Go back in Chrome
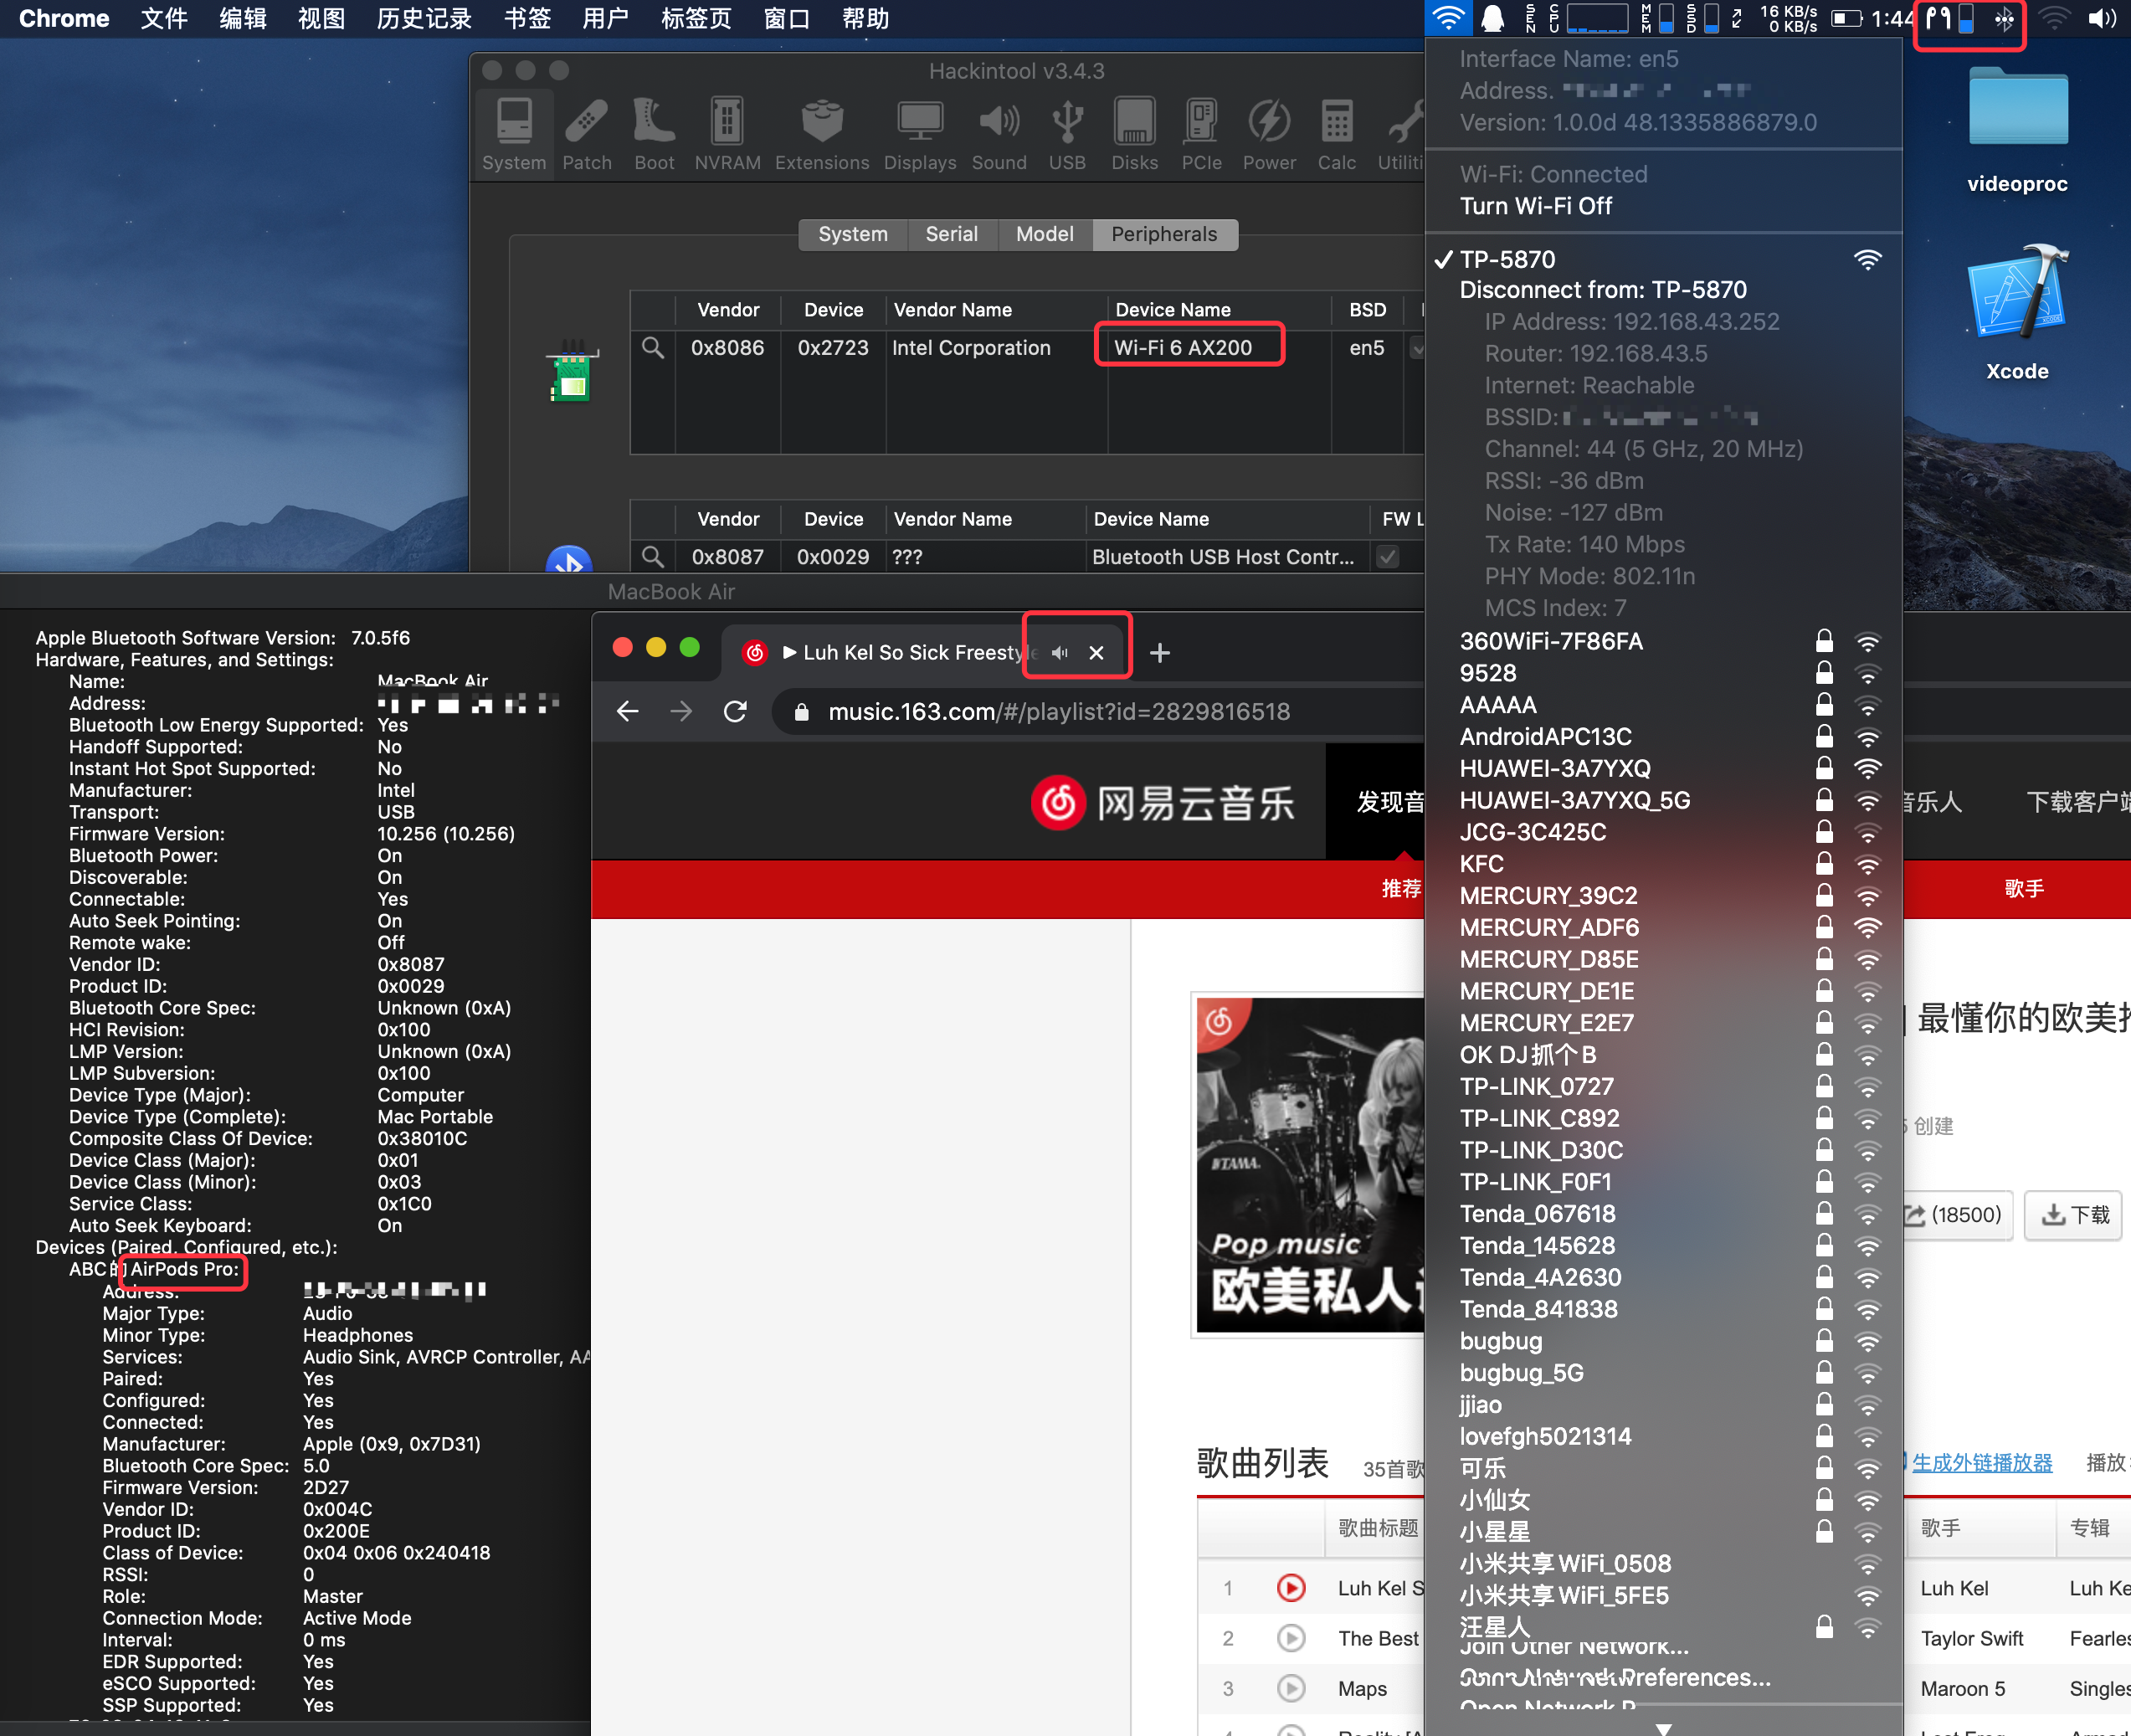The image size is (2131, 1736). click(627, 711)
